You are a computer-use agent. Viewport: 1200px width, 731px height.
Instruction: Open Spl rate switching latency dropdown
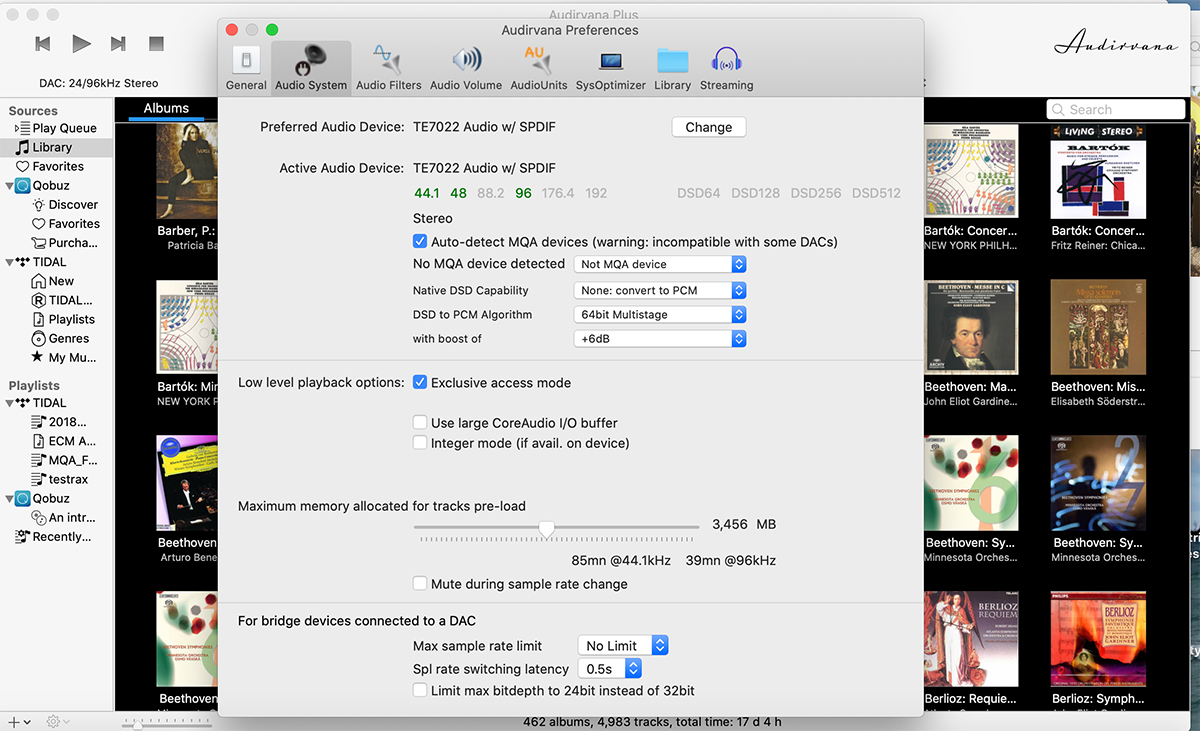click(609, 669)
